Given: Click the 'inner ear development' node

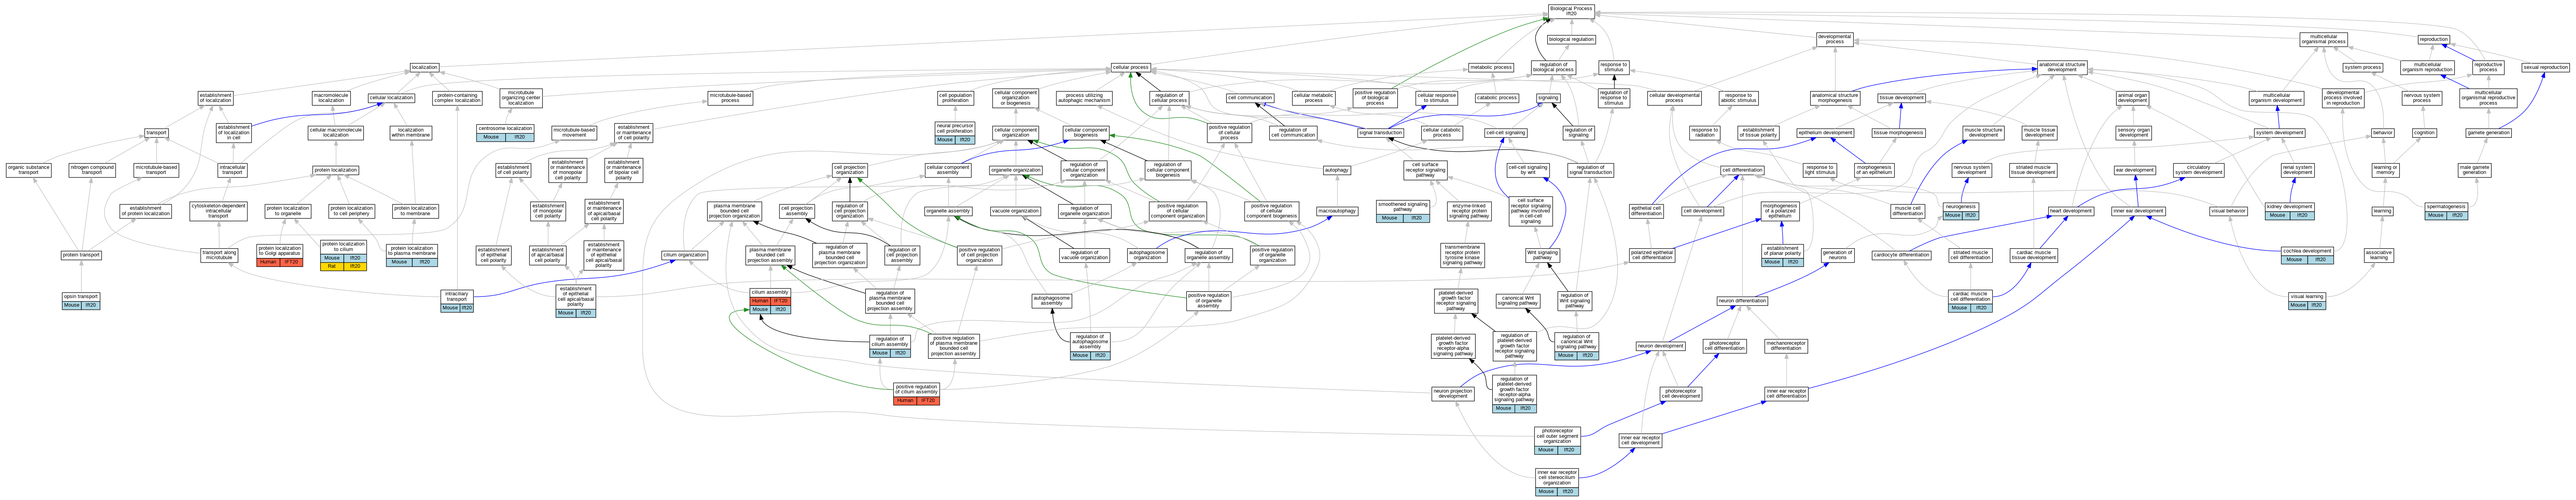Looking at the screenshot, I should point(2138,211).
